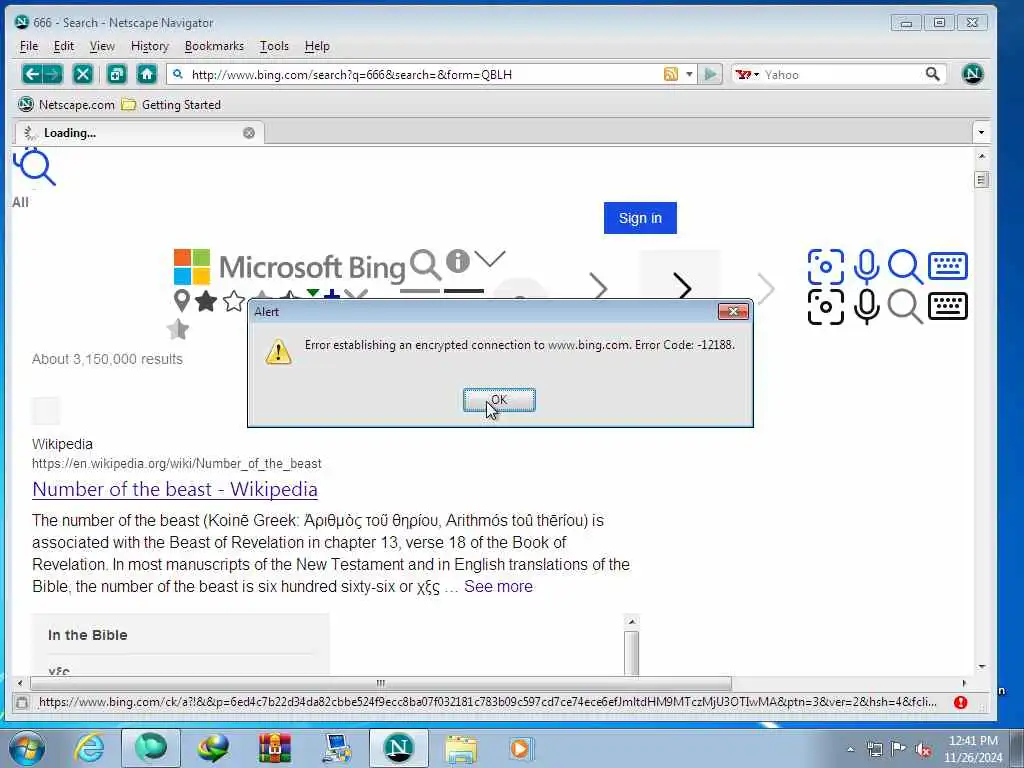Select the Loading... tab
This screenshot has width=1024, height=768.
[138, 133]
